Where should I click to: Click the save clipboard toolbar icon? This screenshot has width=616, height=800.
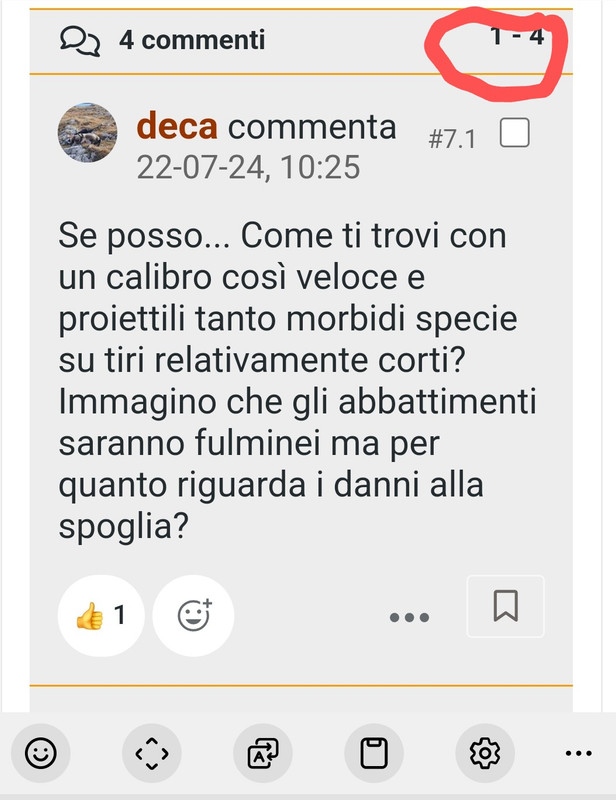click(374, 753)
